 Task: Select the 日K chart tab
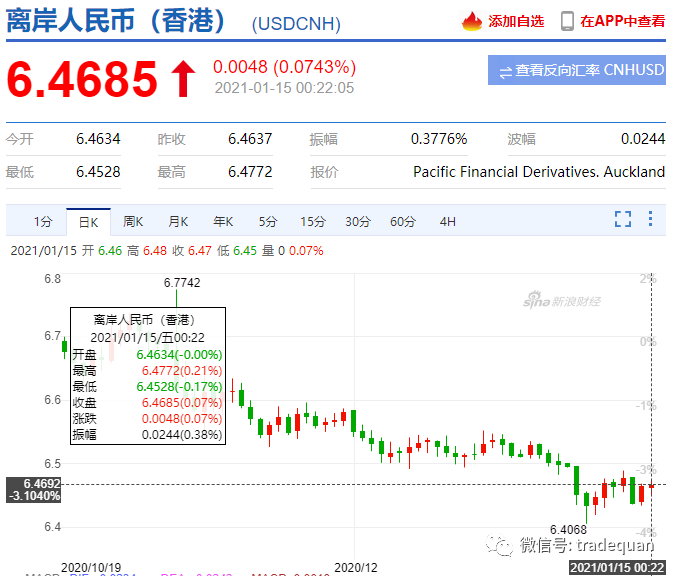point(88,222)
